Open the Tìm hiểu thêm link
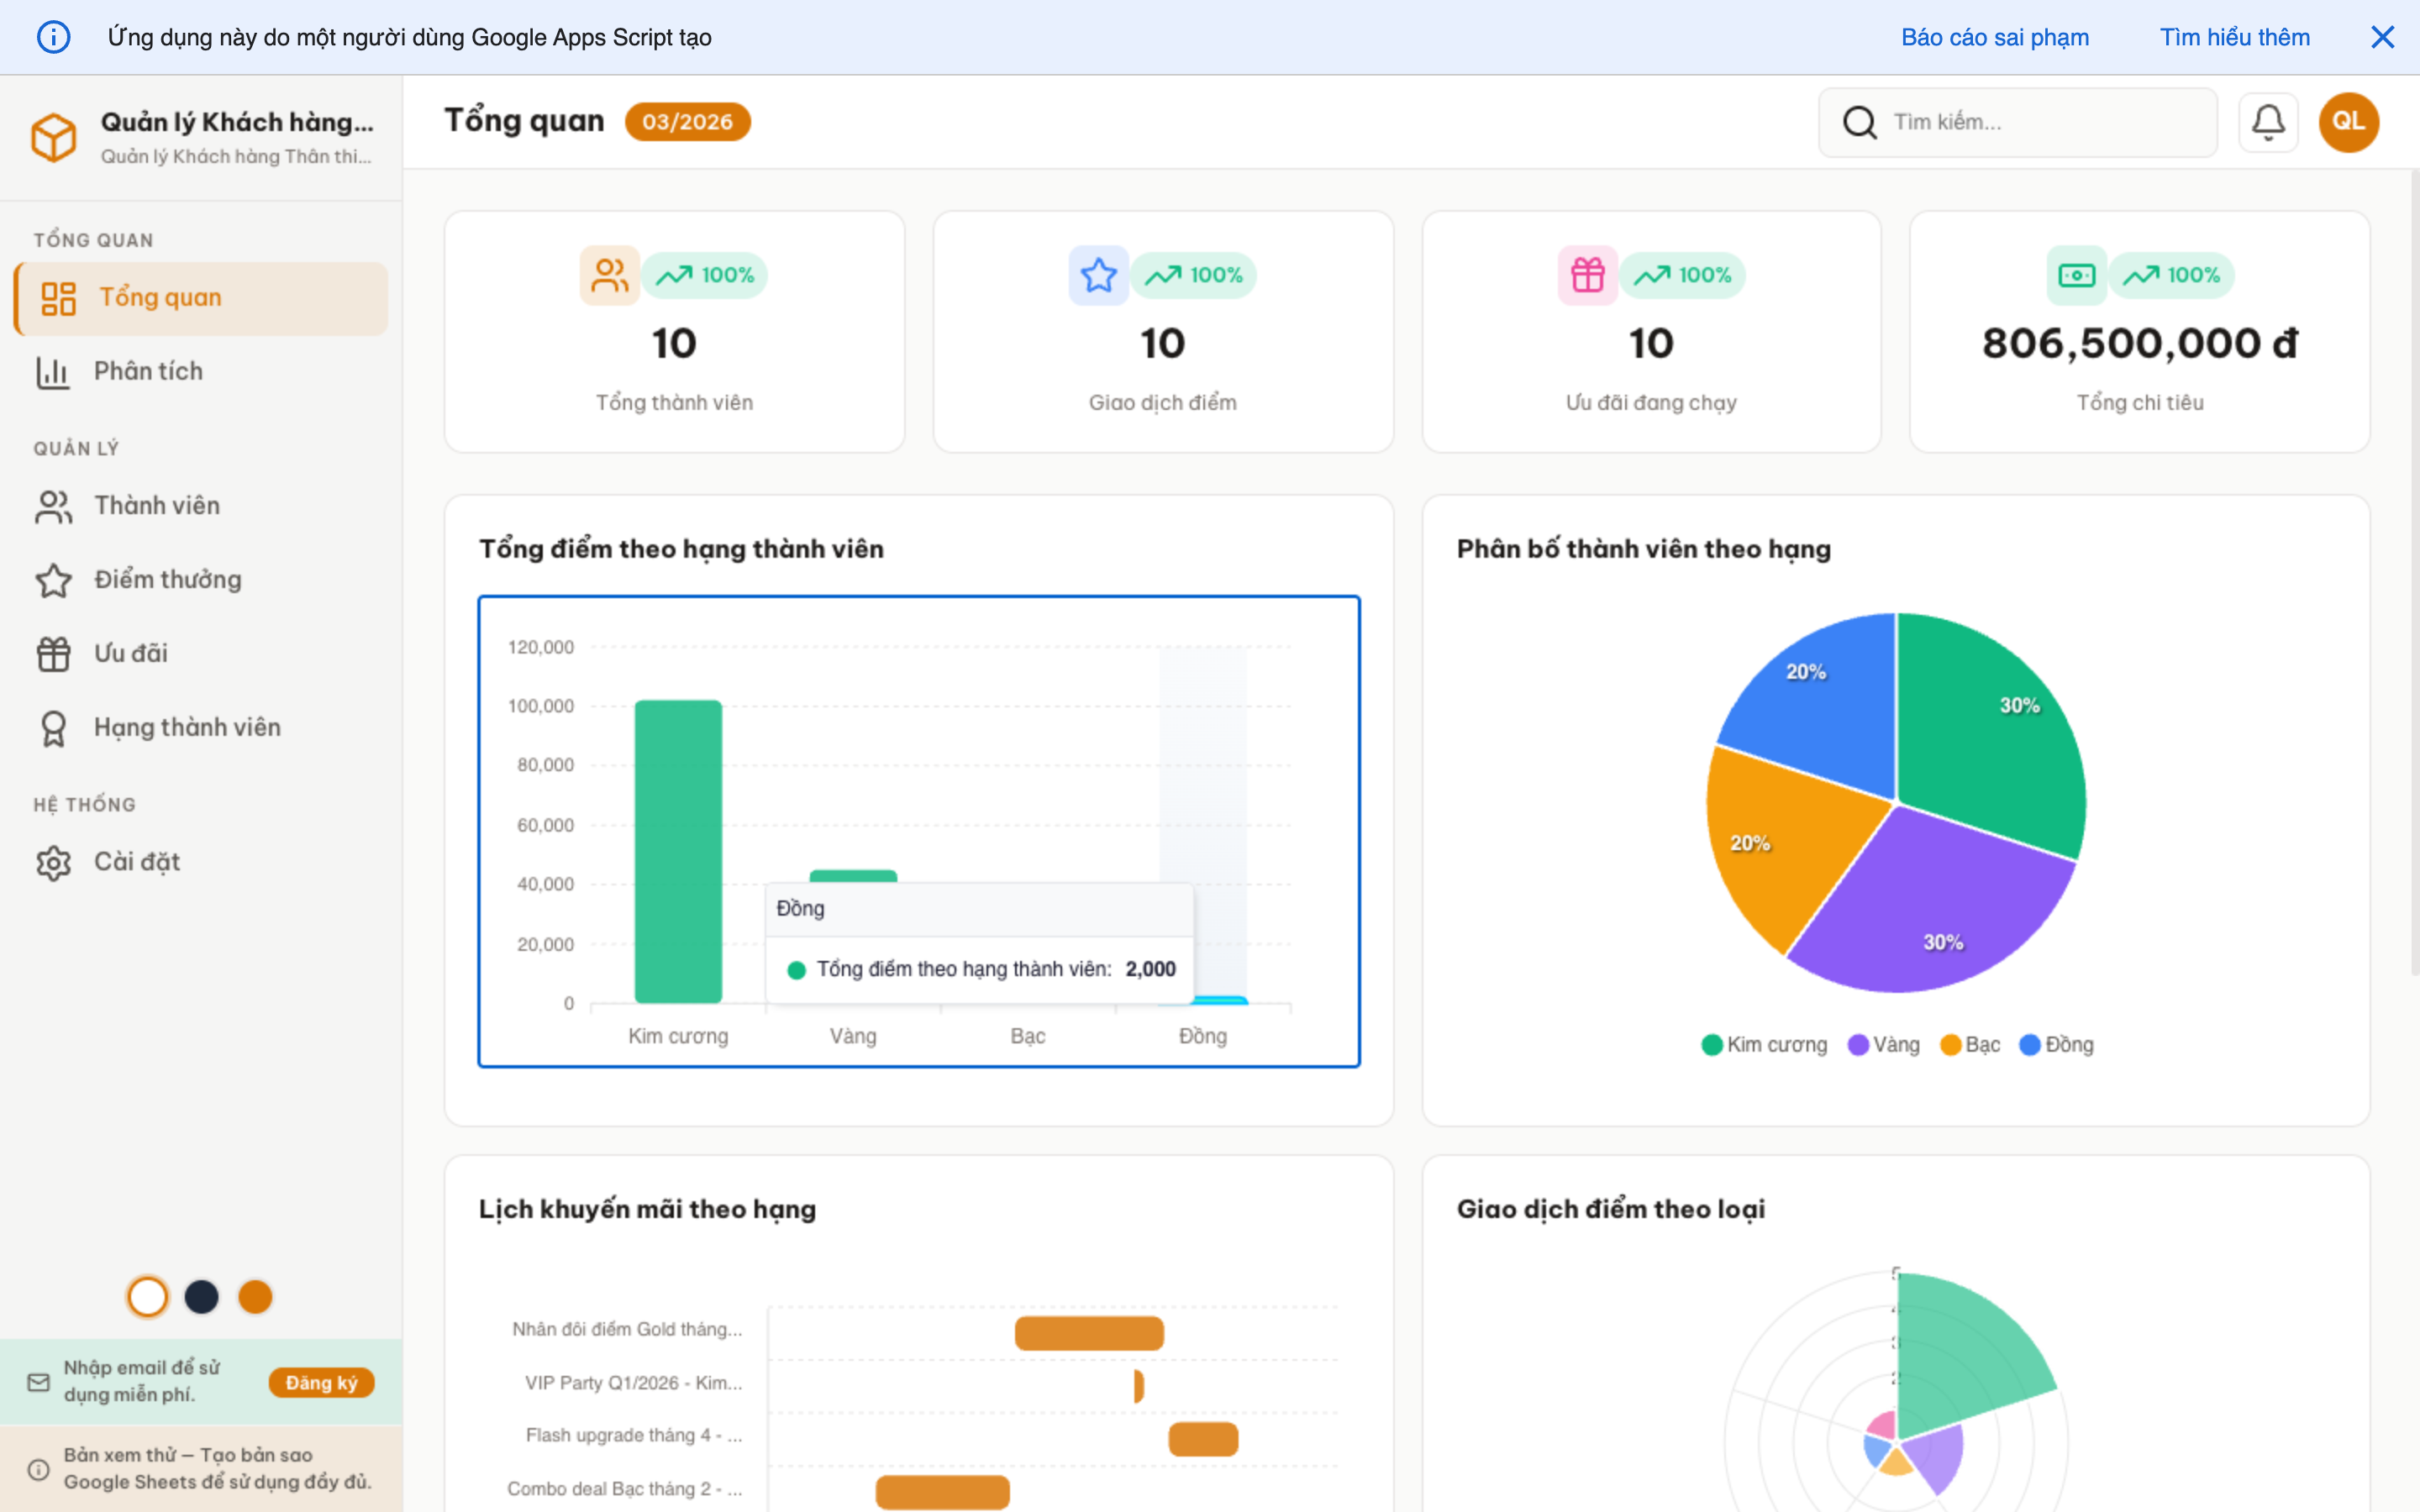Screen dimensions: 2420x1512 2234,37
